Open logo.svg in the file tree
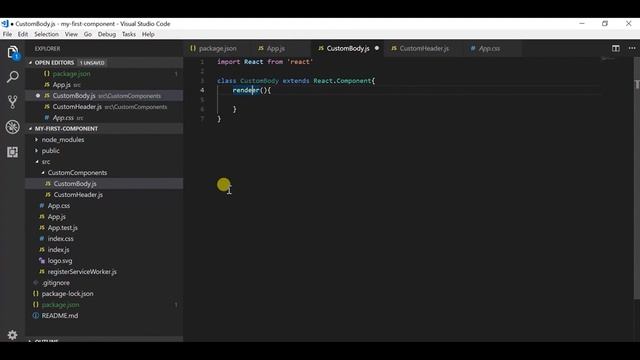This screenshot has width=640, height=360. pyautogui.click(x=60, y=260)
